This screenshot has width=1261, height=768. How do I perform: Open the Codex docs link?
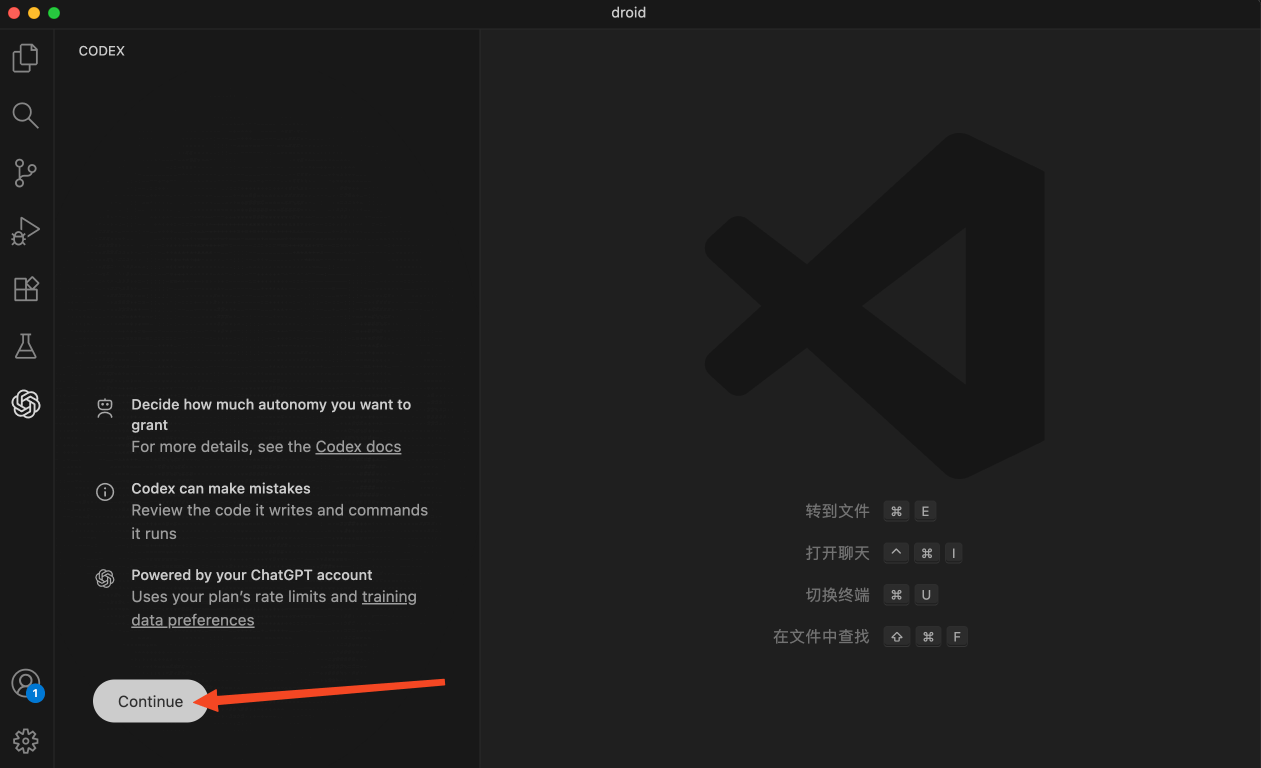point(358,447)
